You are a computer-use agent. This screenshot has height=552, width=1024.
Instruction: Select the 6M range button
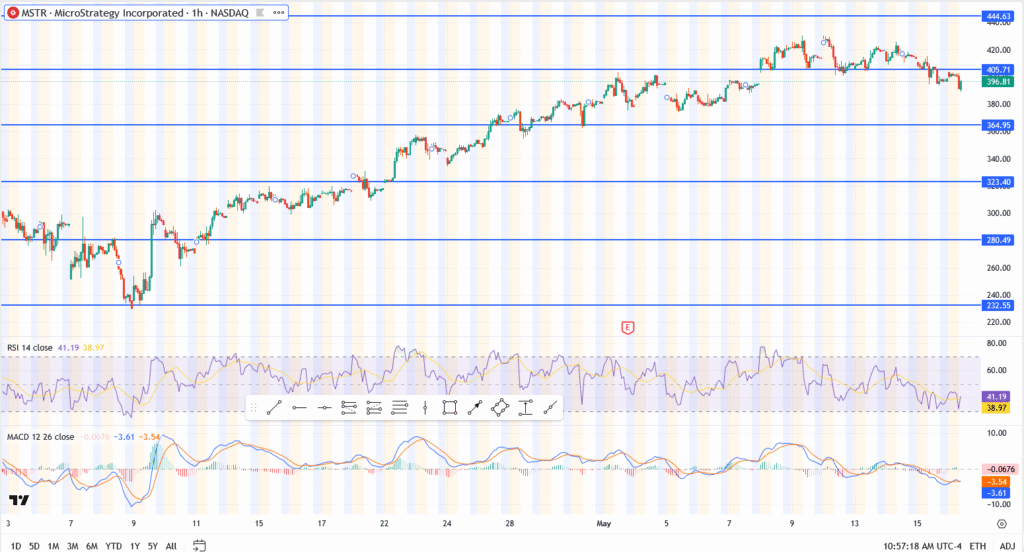(91, 545)
